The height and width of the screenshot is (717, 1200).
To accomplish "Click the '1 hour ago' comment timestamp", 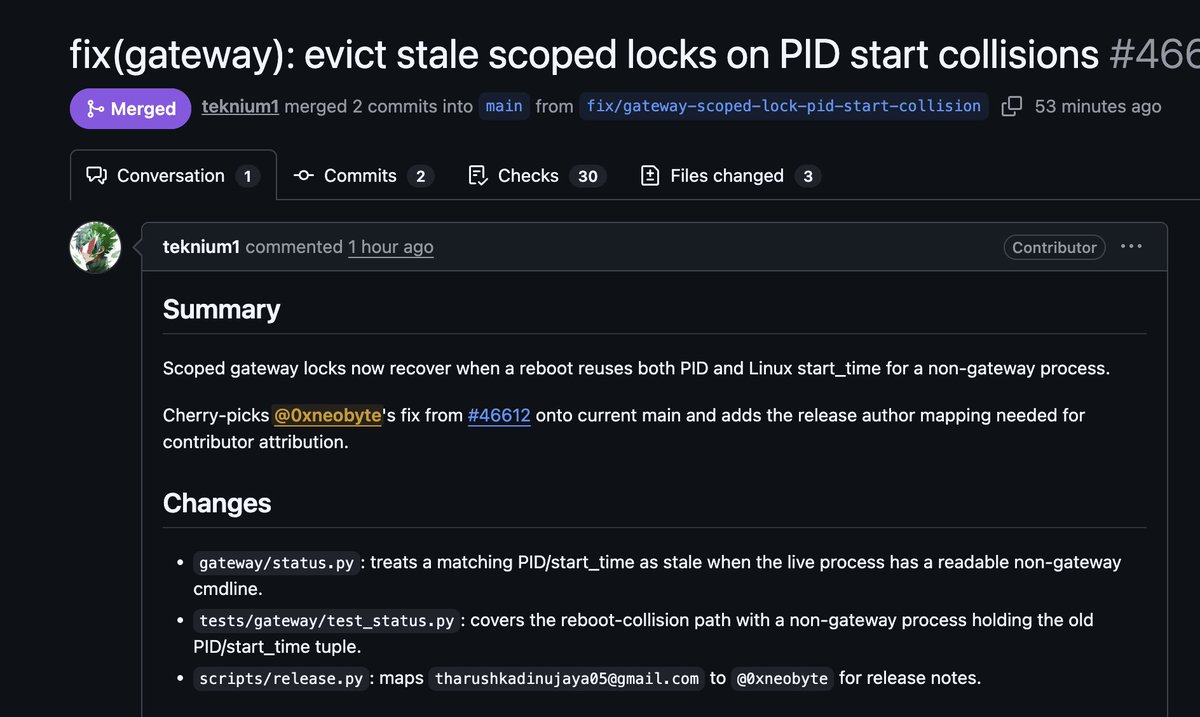I will coord(391,247).
